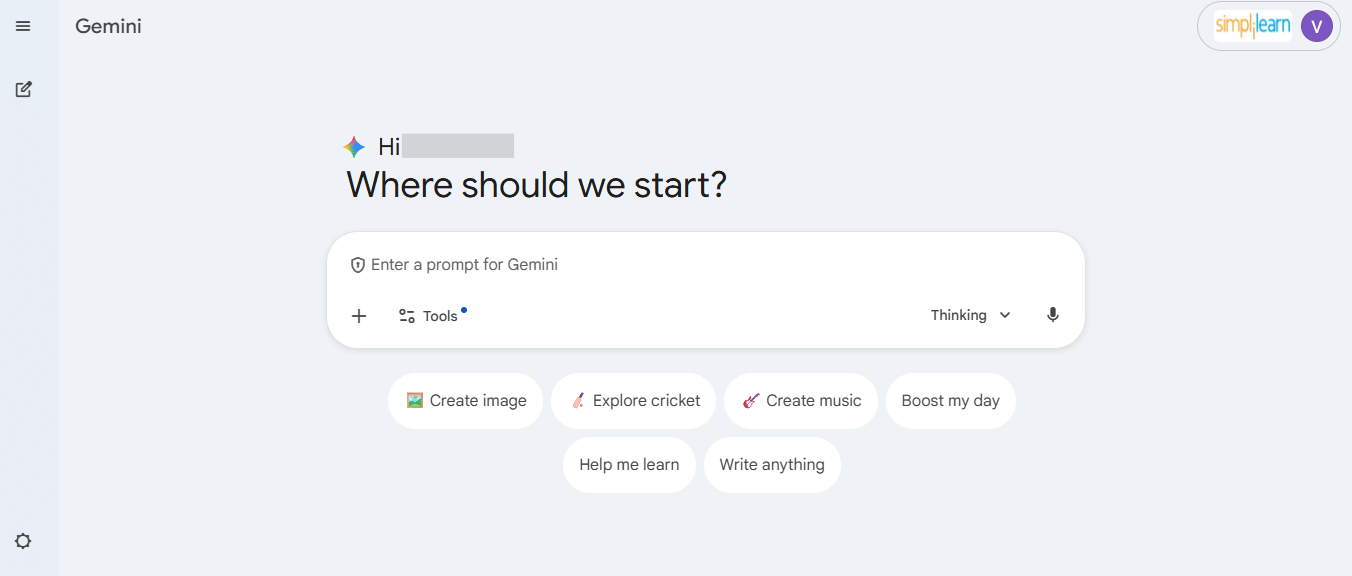Open the Thinking model selector
Screen dimensions: 1352x576
[959, 314]
